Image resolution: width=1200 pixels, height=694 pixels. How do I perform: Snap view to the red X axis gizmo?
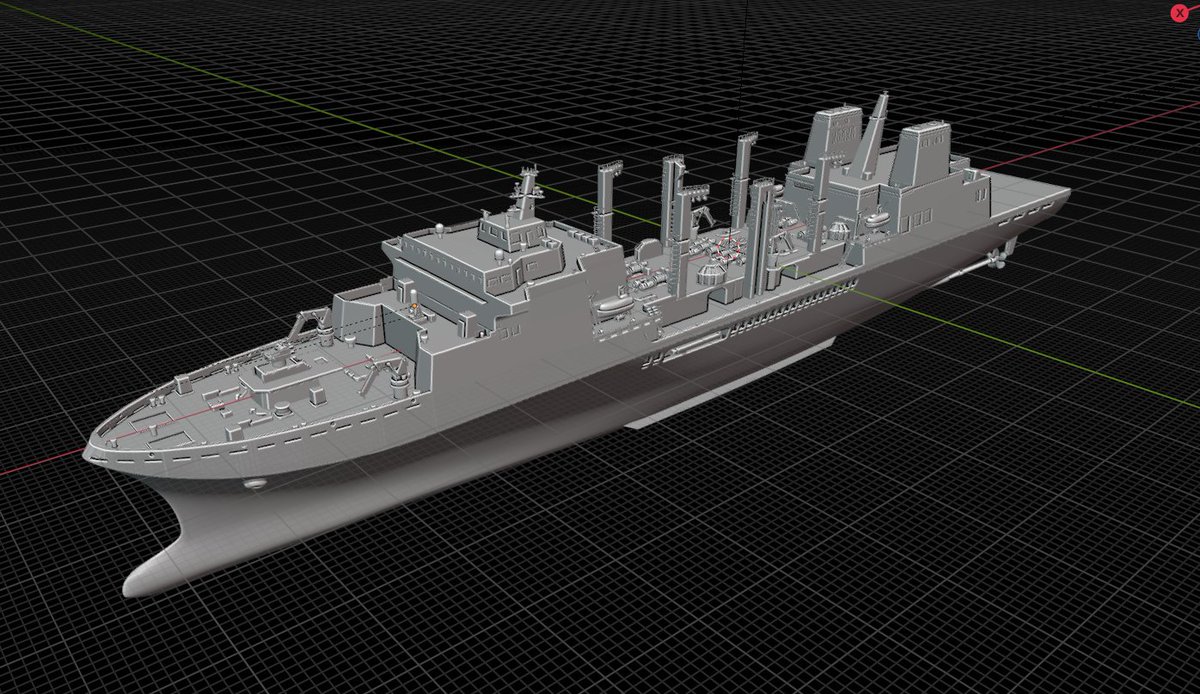pos(1179,12)
